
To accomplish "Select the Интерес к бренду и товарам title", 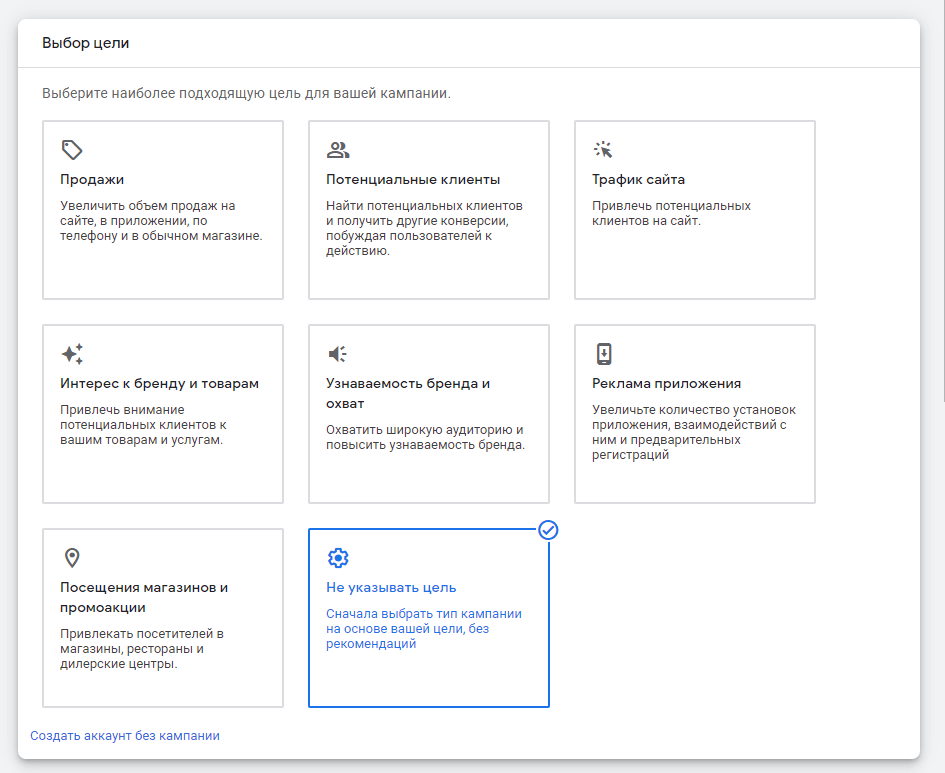I will coord(159,384).
